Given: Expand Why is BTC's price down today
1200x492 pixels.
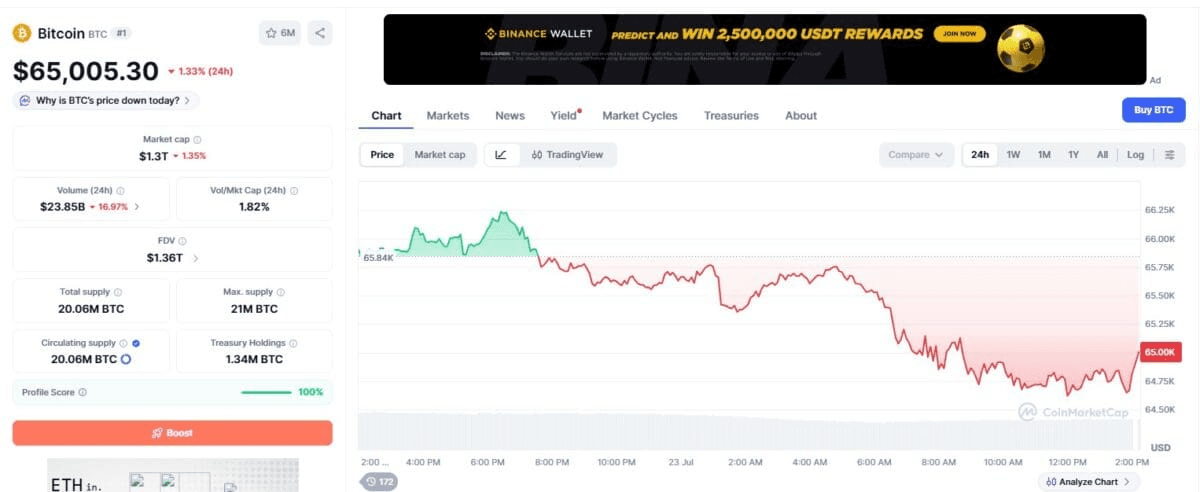Looking at the screenshot, I should point(106,100).
